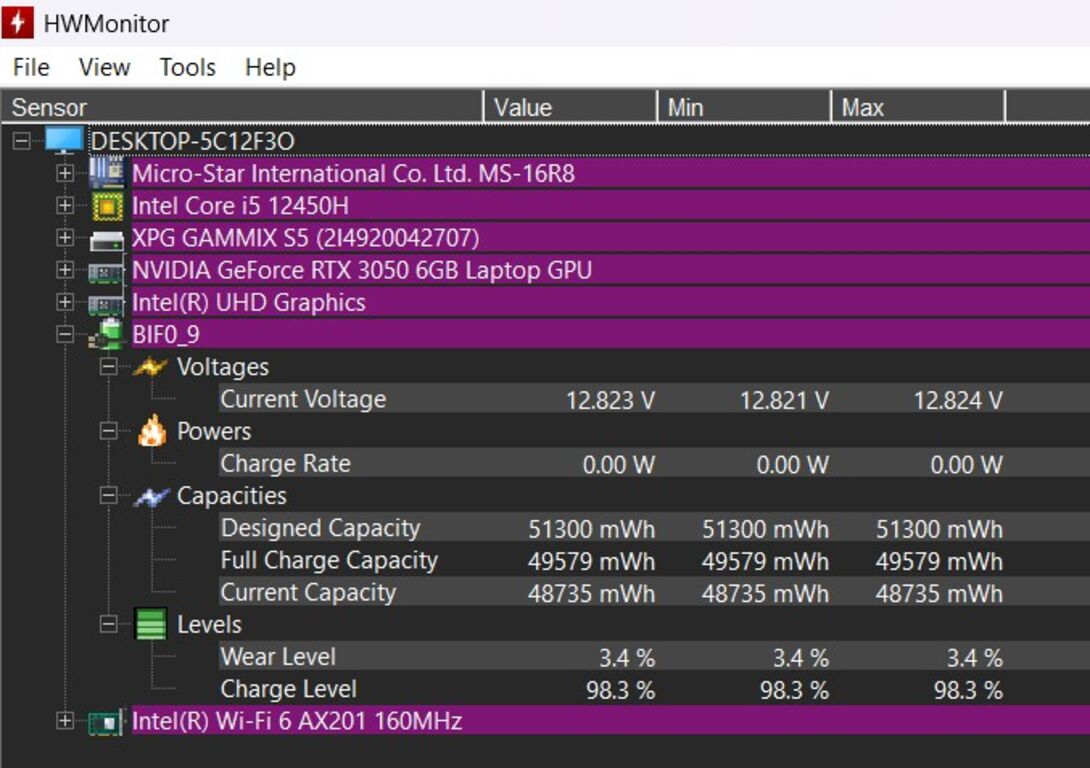Viewport: 1090px width, 768px height.
Task: Select the Levels label
Action: pos(209,624)
